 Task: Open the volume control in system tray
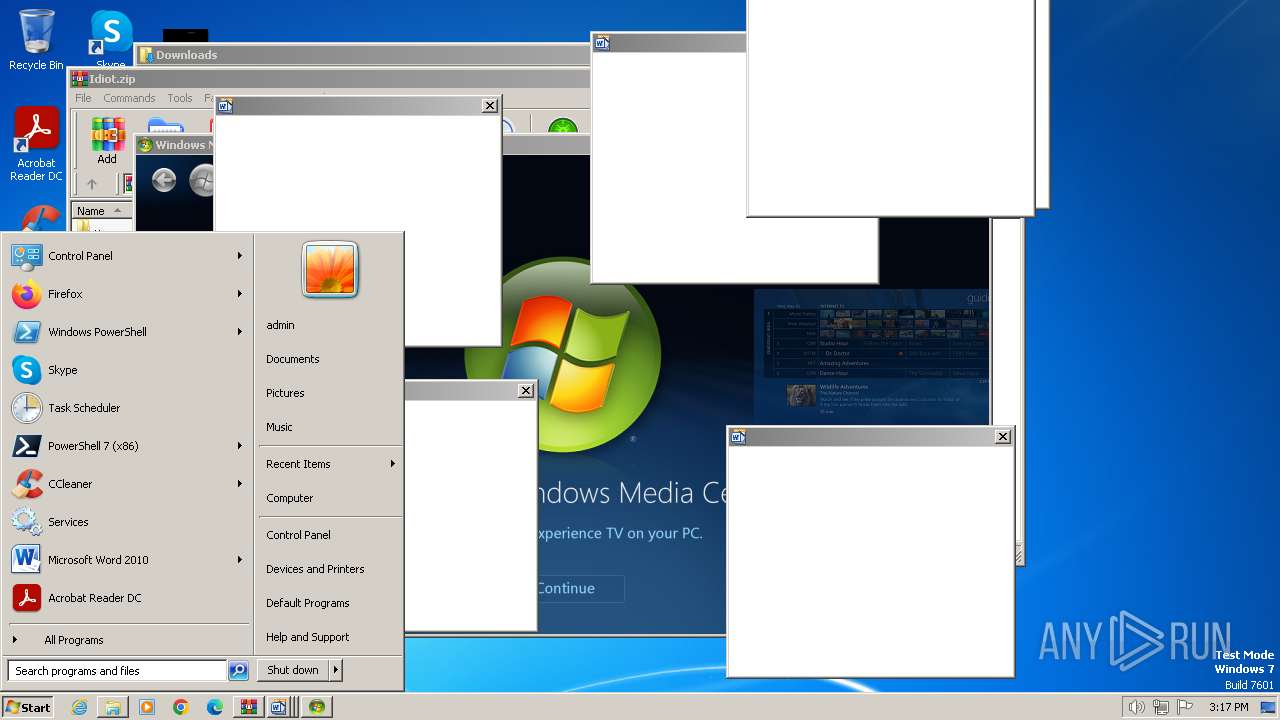[1136, 707]
